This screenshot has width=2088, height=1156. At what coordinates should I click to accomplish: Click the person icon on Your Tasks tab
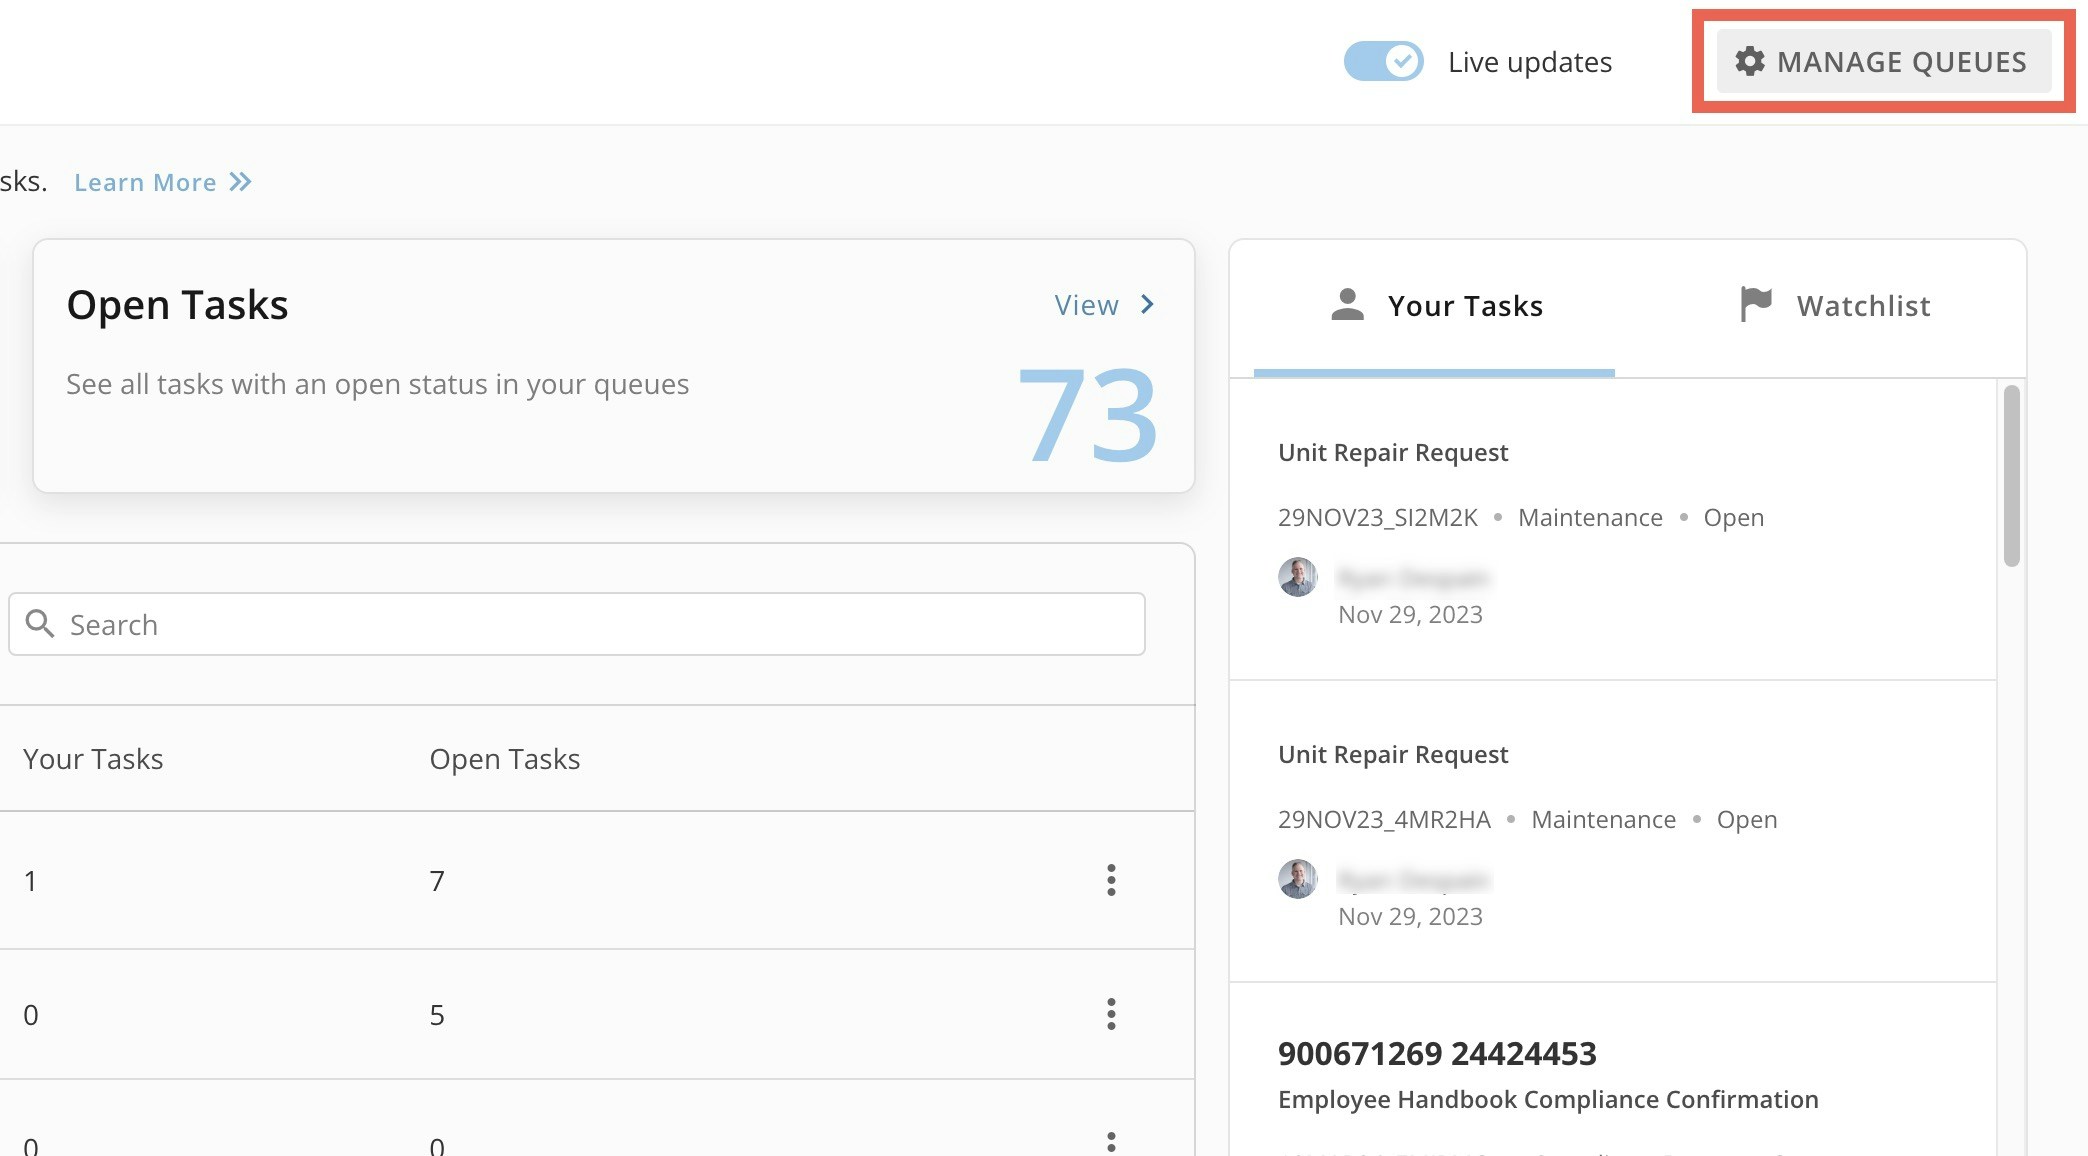point(1347,304)
